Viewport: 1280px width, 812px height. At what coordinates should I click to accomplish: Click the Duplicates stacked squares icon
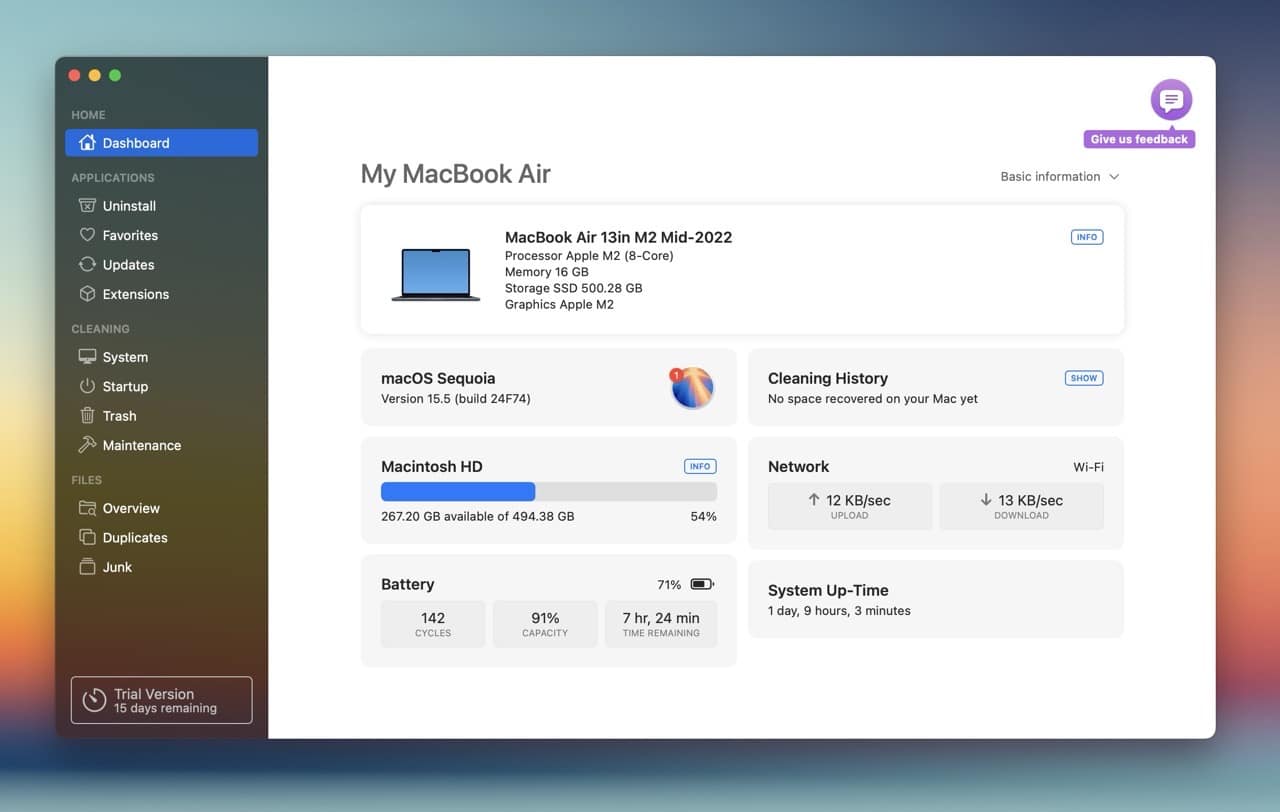88,537
